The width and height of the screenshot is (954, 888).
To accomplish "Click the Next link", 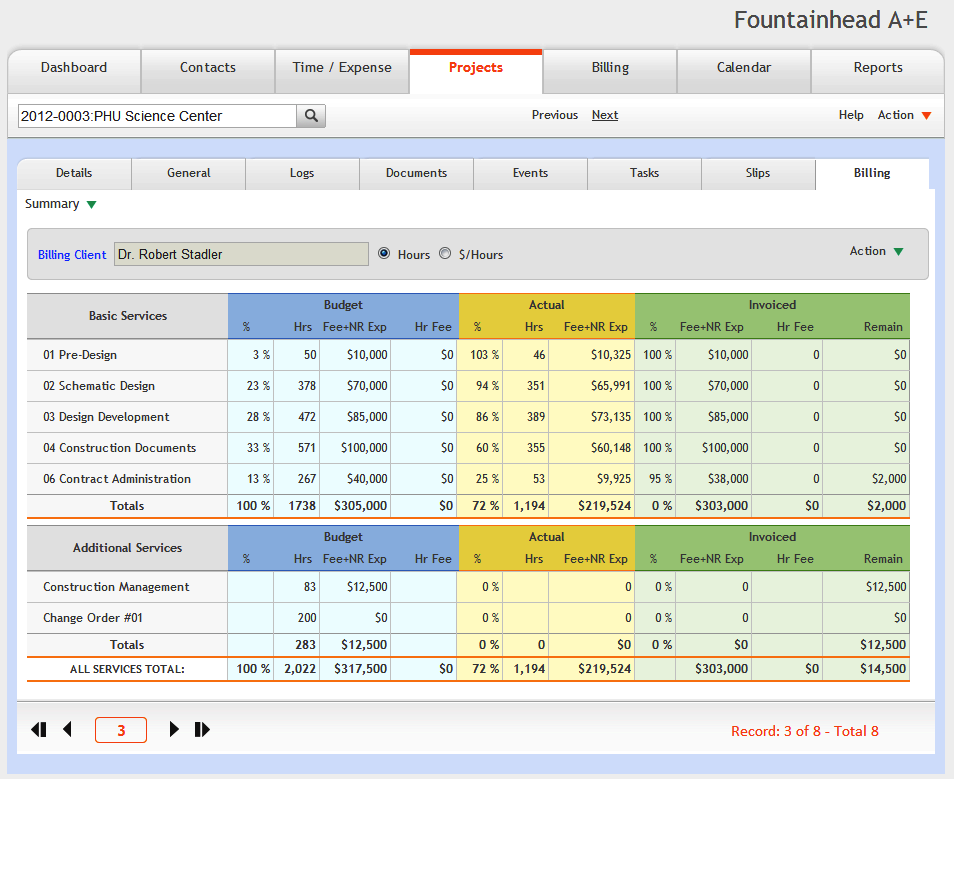I will [x=604, y=115].
